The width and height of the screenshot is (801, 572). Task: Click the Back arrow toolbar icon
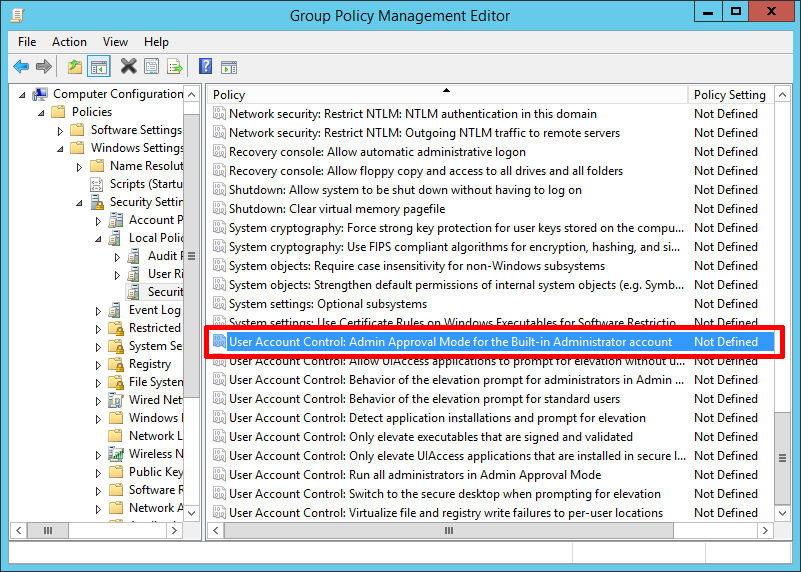pos(21,66)
